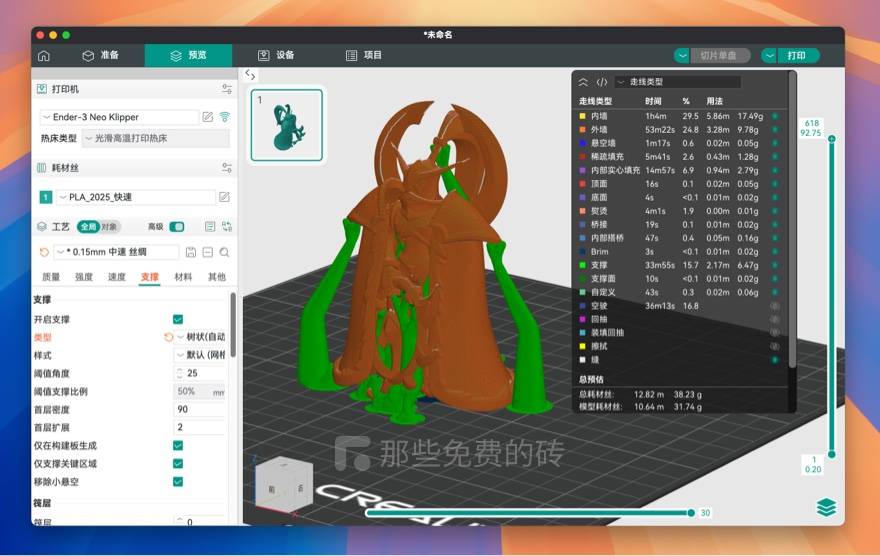This screenshot has width=880, height=556.
Task: Select the Ender-3 Neo Klipper printer dropdown
Action: [x=119, y=117]
